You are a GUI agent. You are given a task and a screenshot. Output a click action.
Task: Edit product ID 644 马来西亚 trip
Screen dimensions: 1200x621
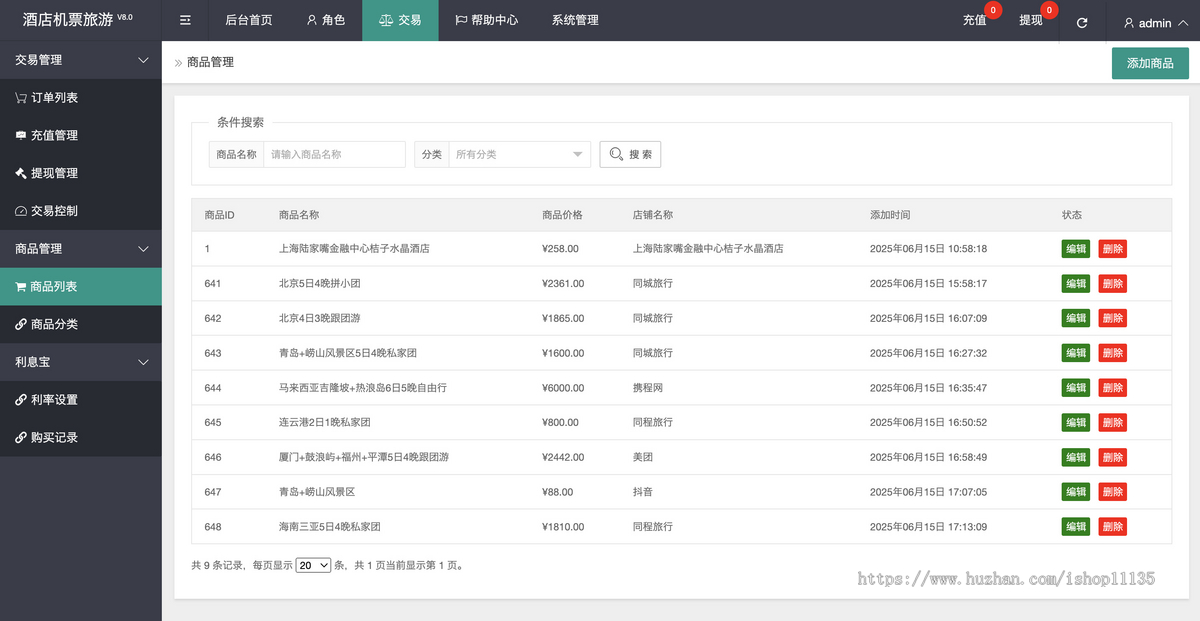pos(1076,388)
